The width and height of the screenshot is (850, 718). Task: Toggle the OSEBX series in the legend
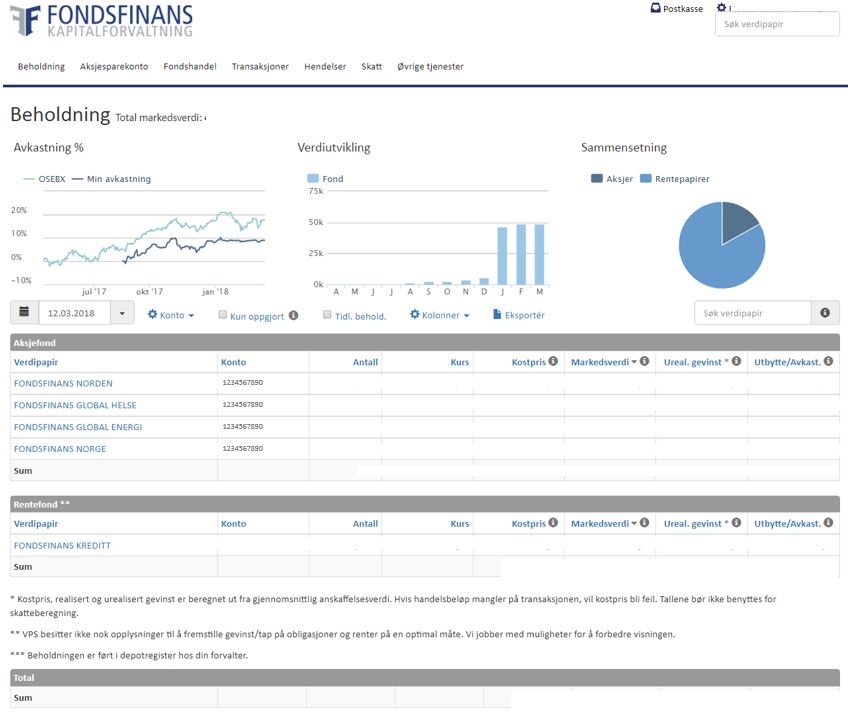pos(44,178)
